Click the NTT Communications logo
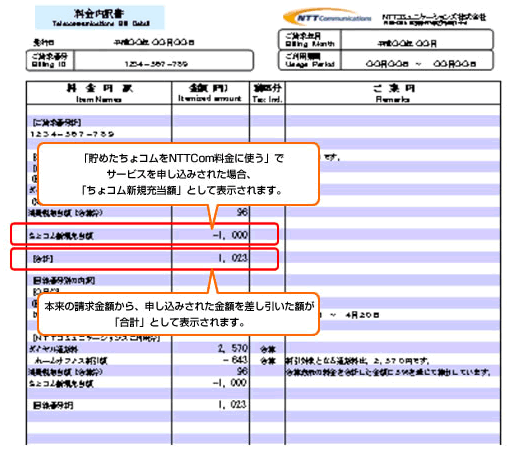Screen dimensions: 520x454 tap(327, 17)
